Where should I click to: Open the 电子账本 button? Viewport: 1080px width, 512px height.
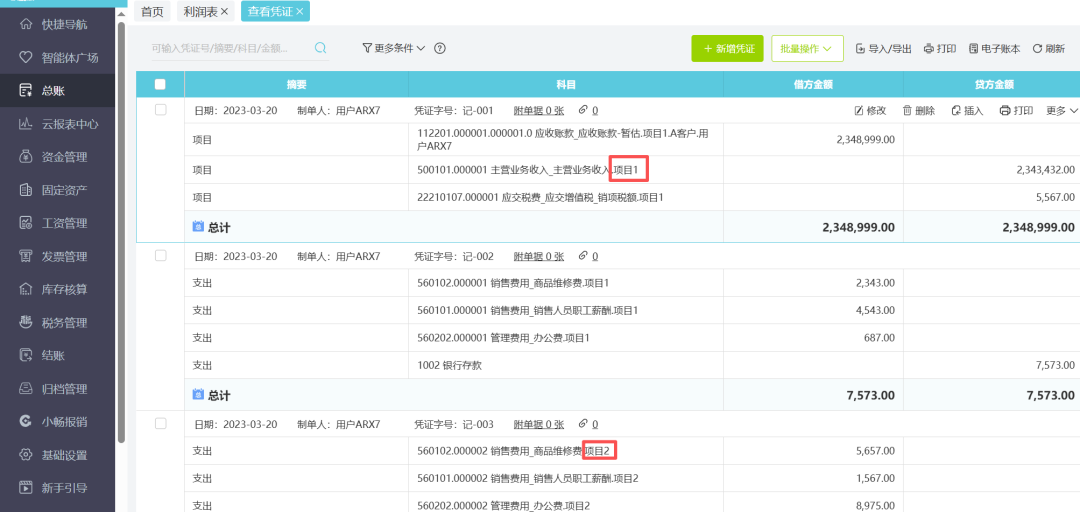click(995, 49)
